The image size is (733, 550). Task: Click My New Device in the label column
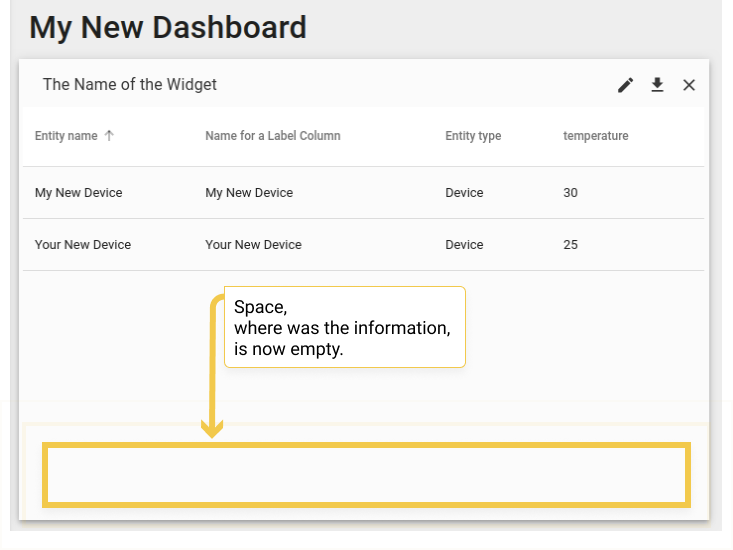click(249, 193)
